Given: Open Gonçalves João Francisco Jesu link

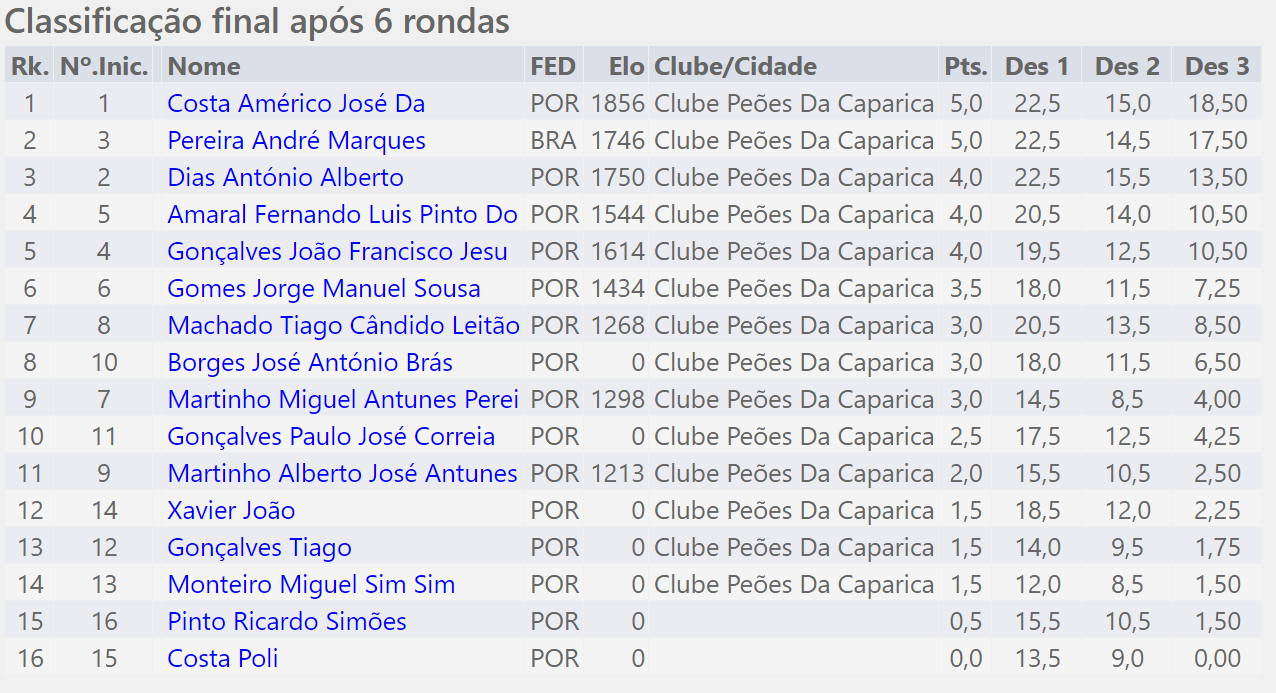Looking at the screenshot, I should click(337, 252).
